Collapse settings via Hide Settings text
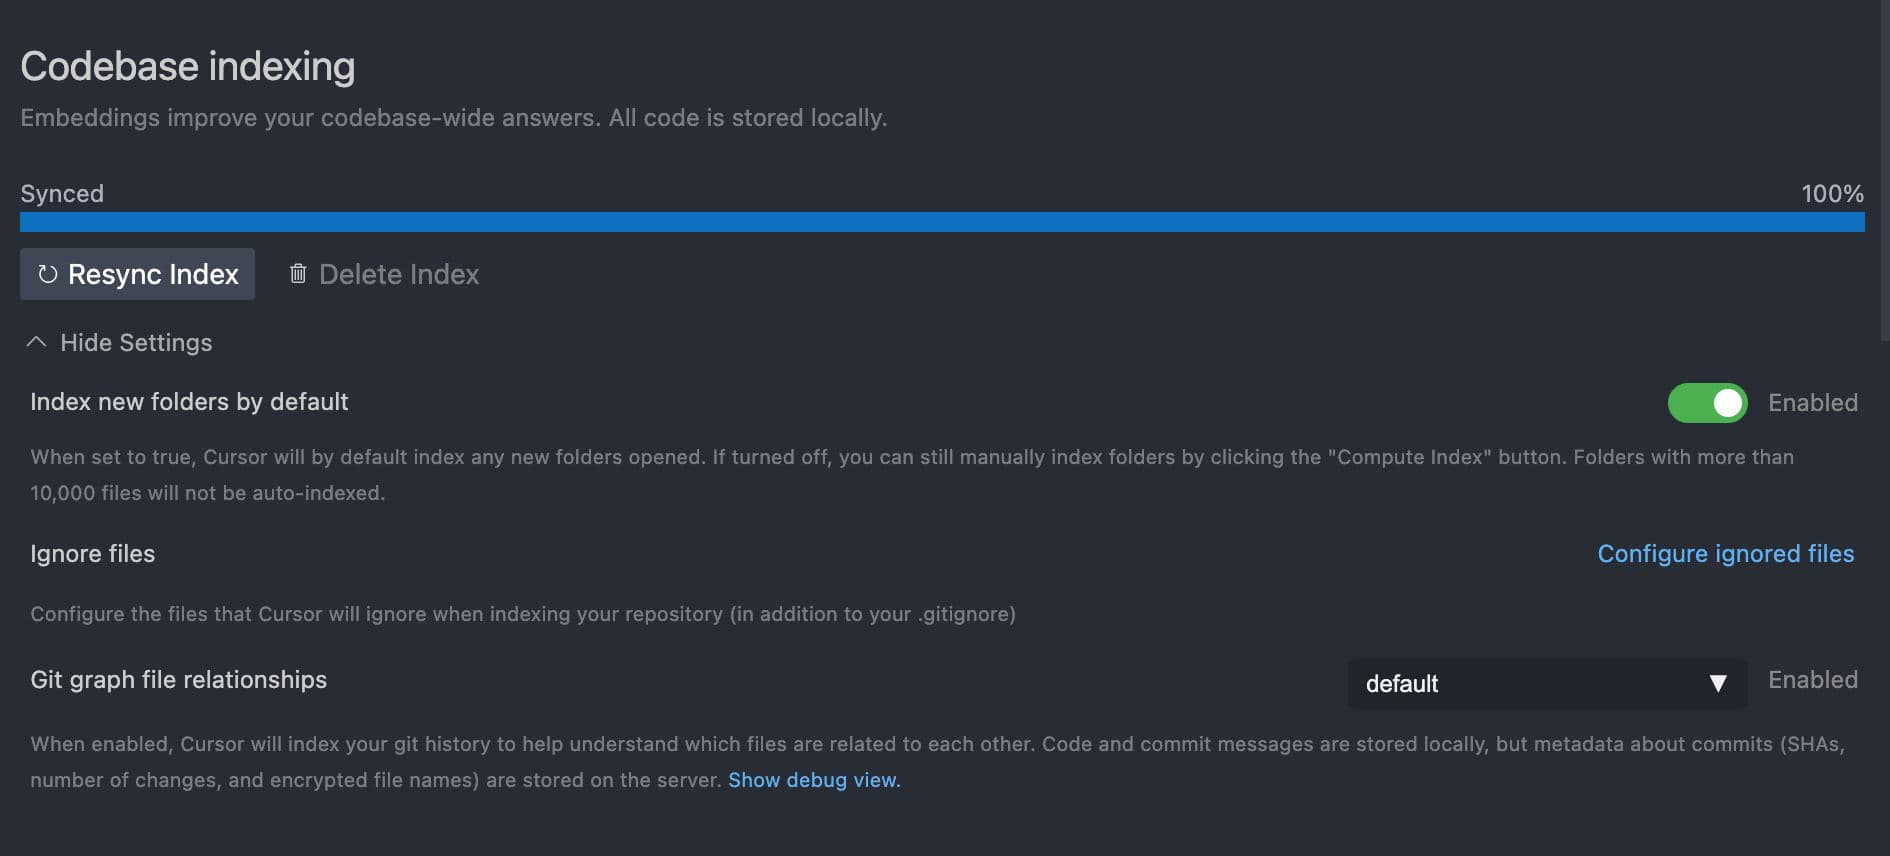 coord(136,343)
